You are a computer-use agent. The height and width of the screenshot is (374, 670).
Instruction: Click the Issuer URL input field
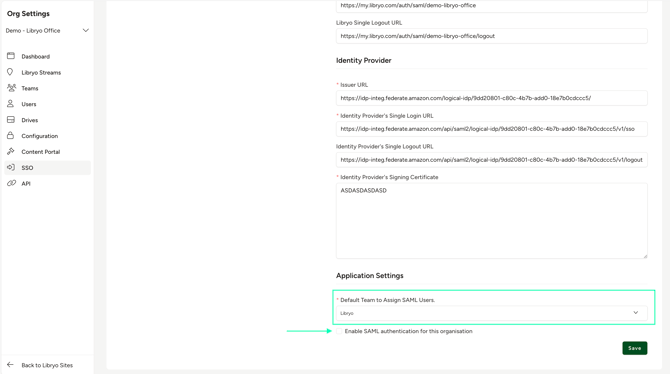491,98
